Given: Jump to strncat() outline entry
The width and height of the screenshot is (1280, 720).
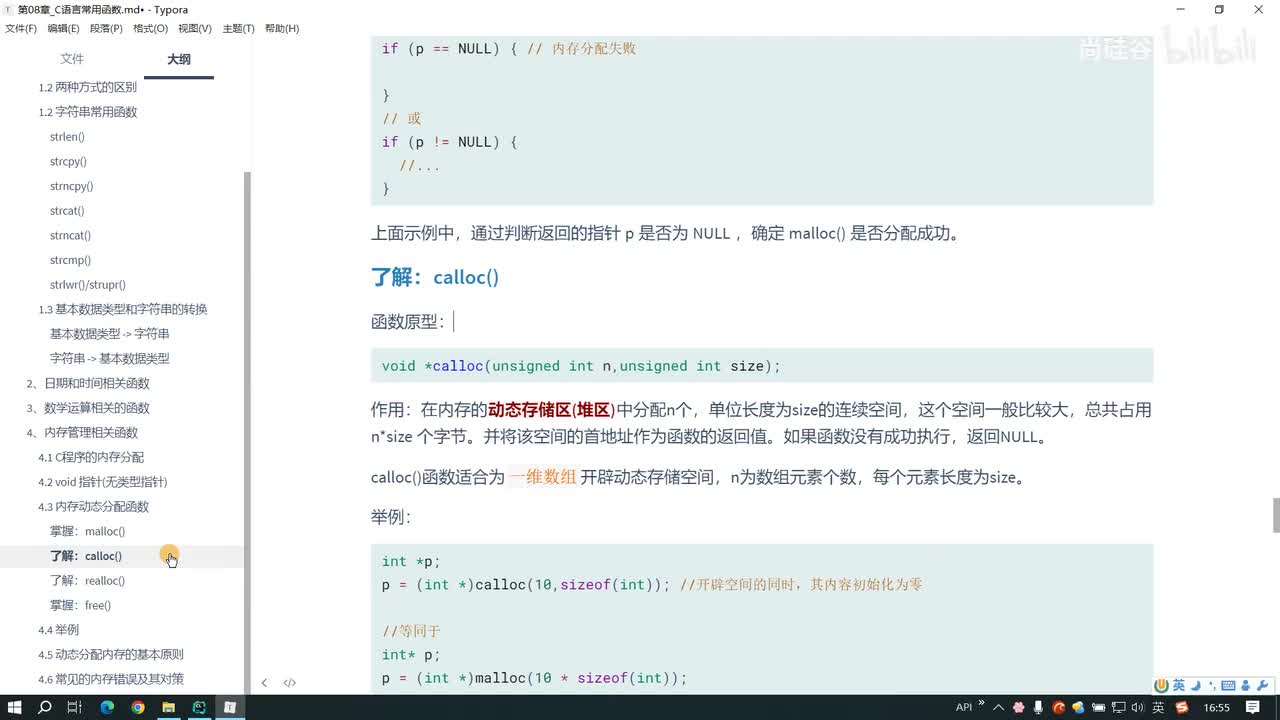Looking at the screenshot, I should [x=70, y=235].
